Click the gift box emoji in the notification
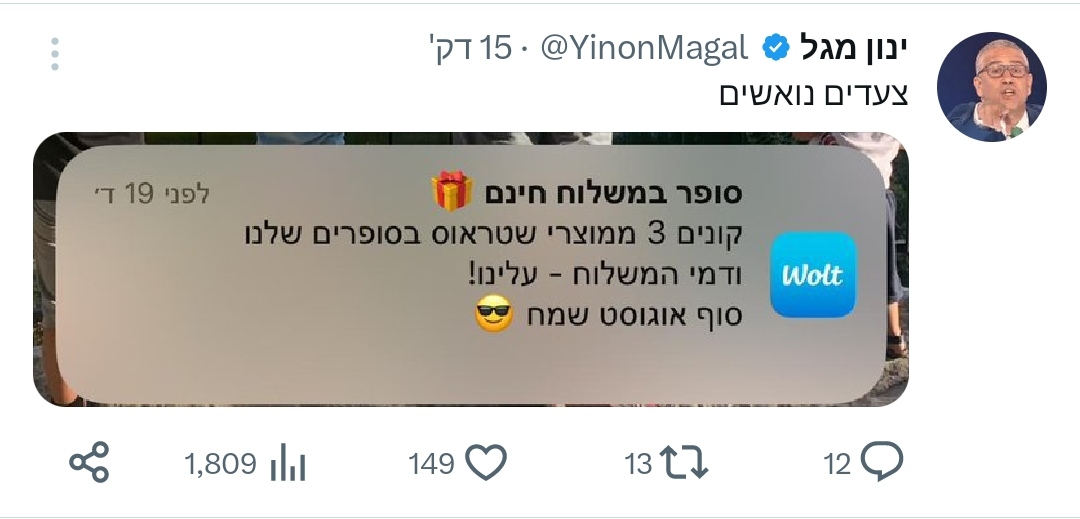This screenshot has height=519, width=1080. [452, 191]
